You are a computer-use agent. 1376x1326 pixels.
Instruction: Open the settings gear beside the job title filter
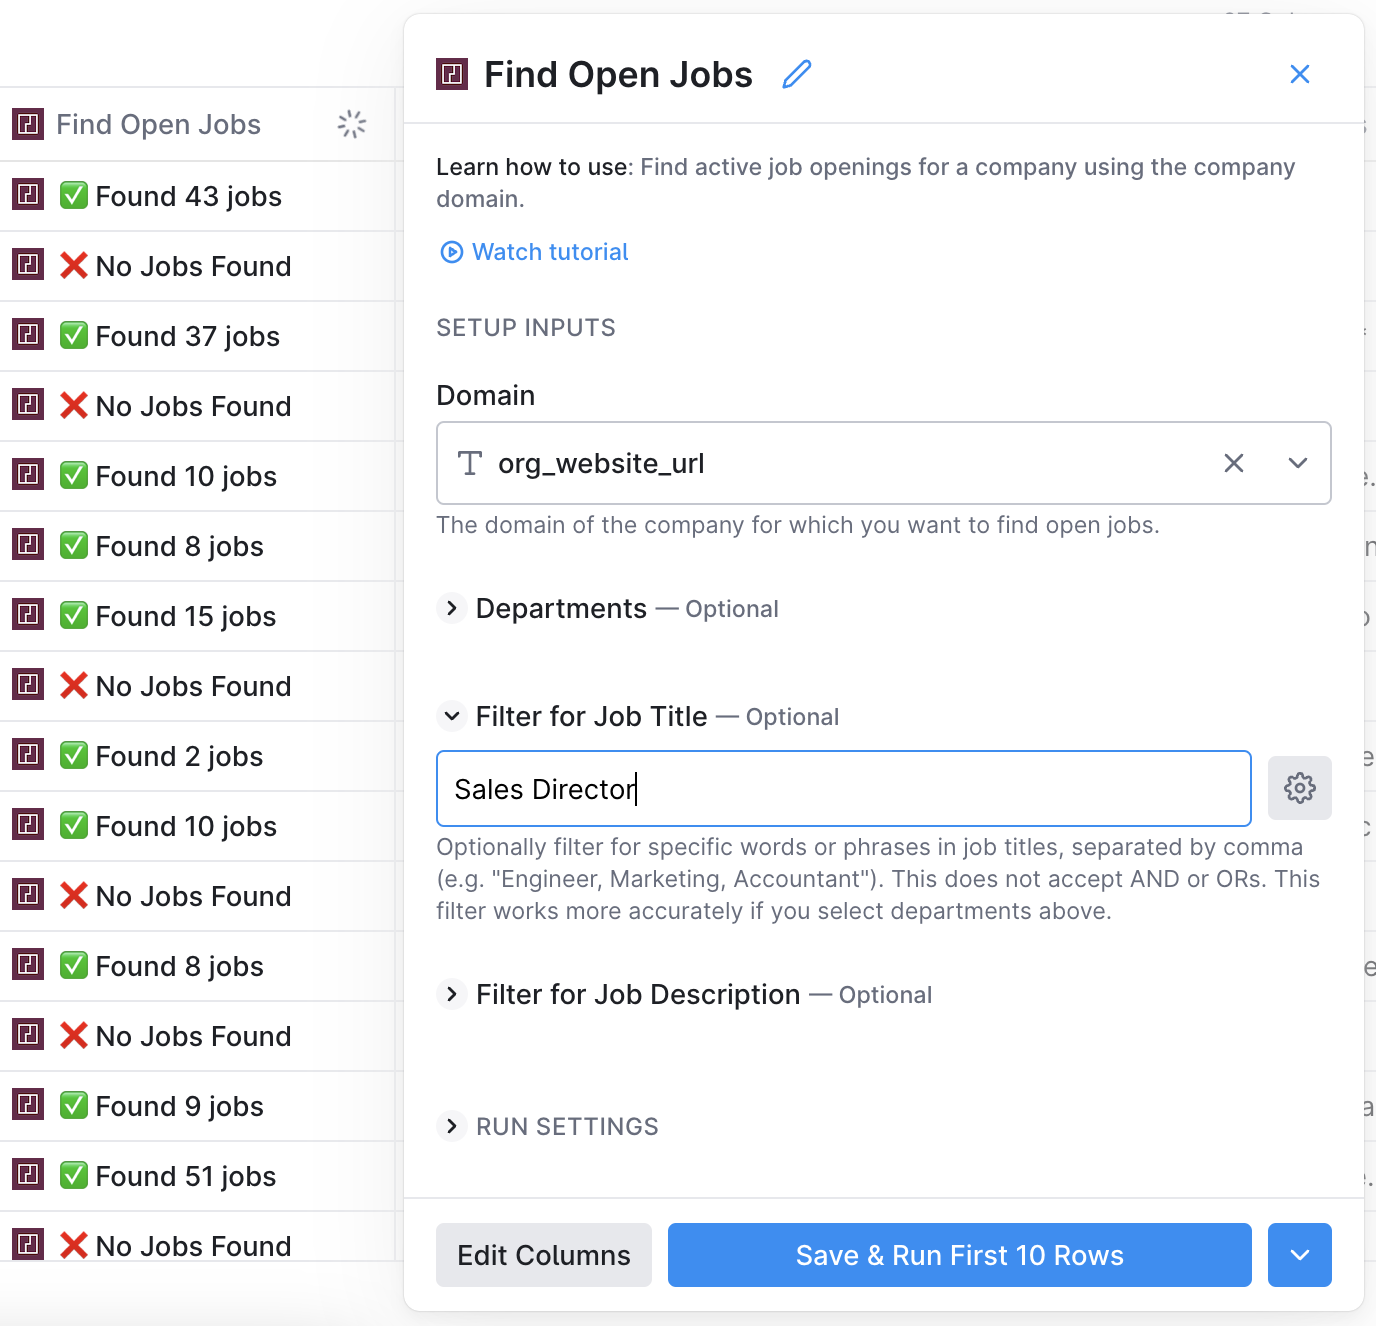[1299, 788]
